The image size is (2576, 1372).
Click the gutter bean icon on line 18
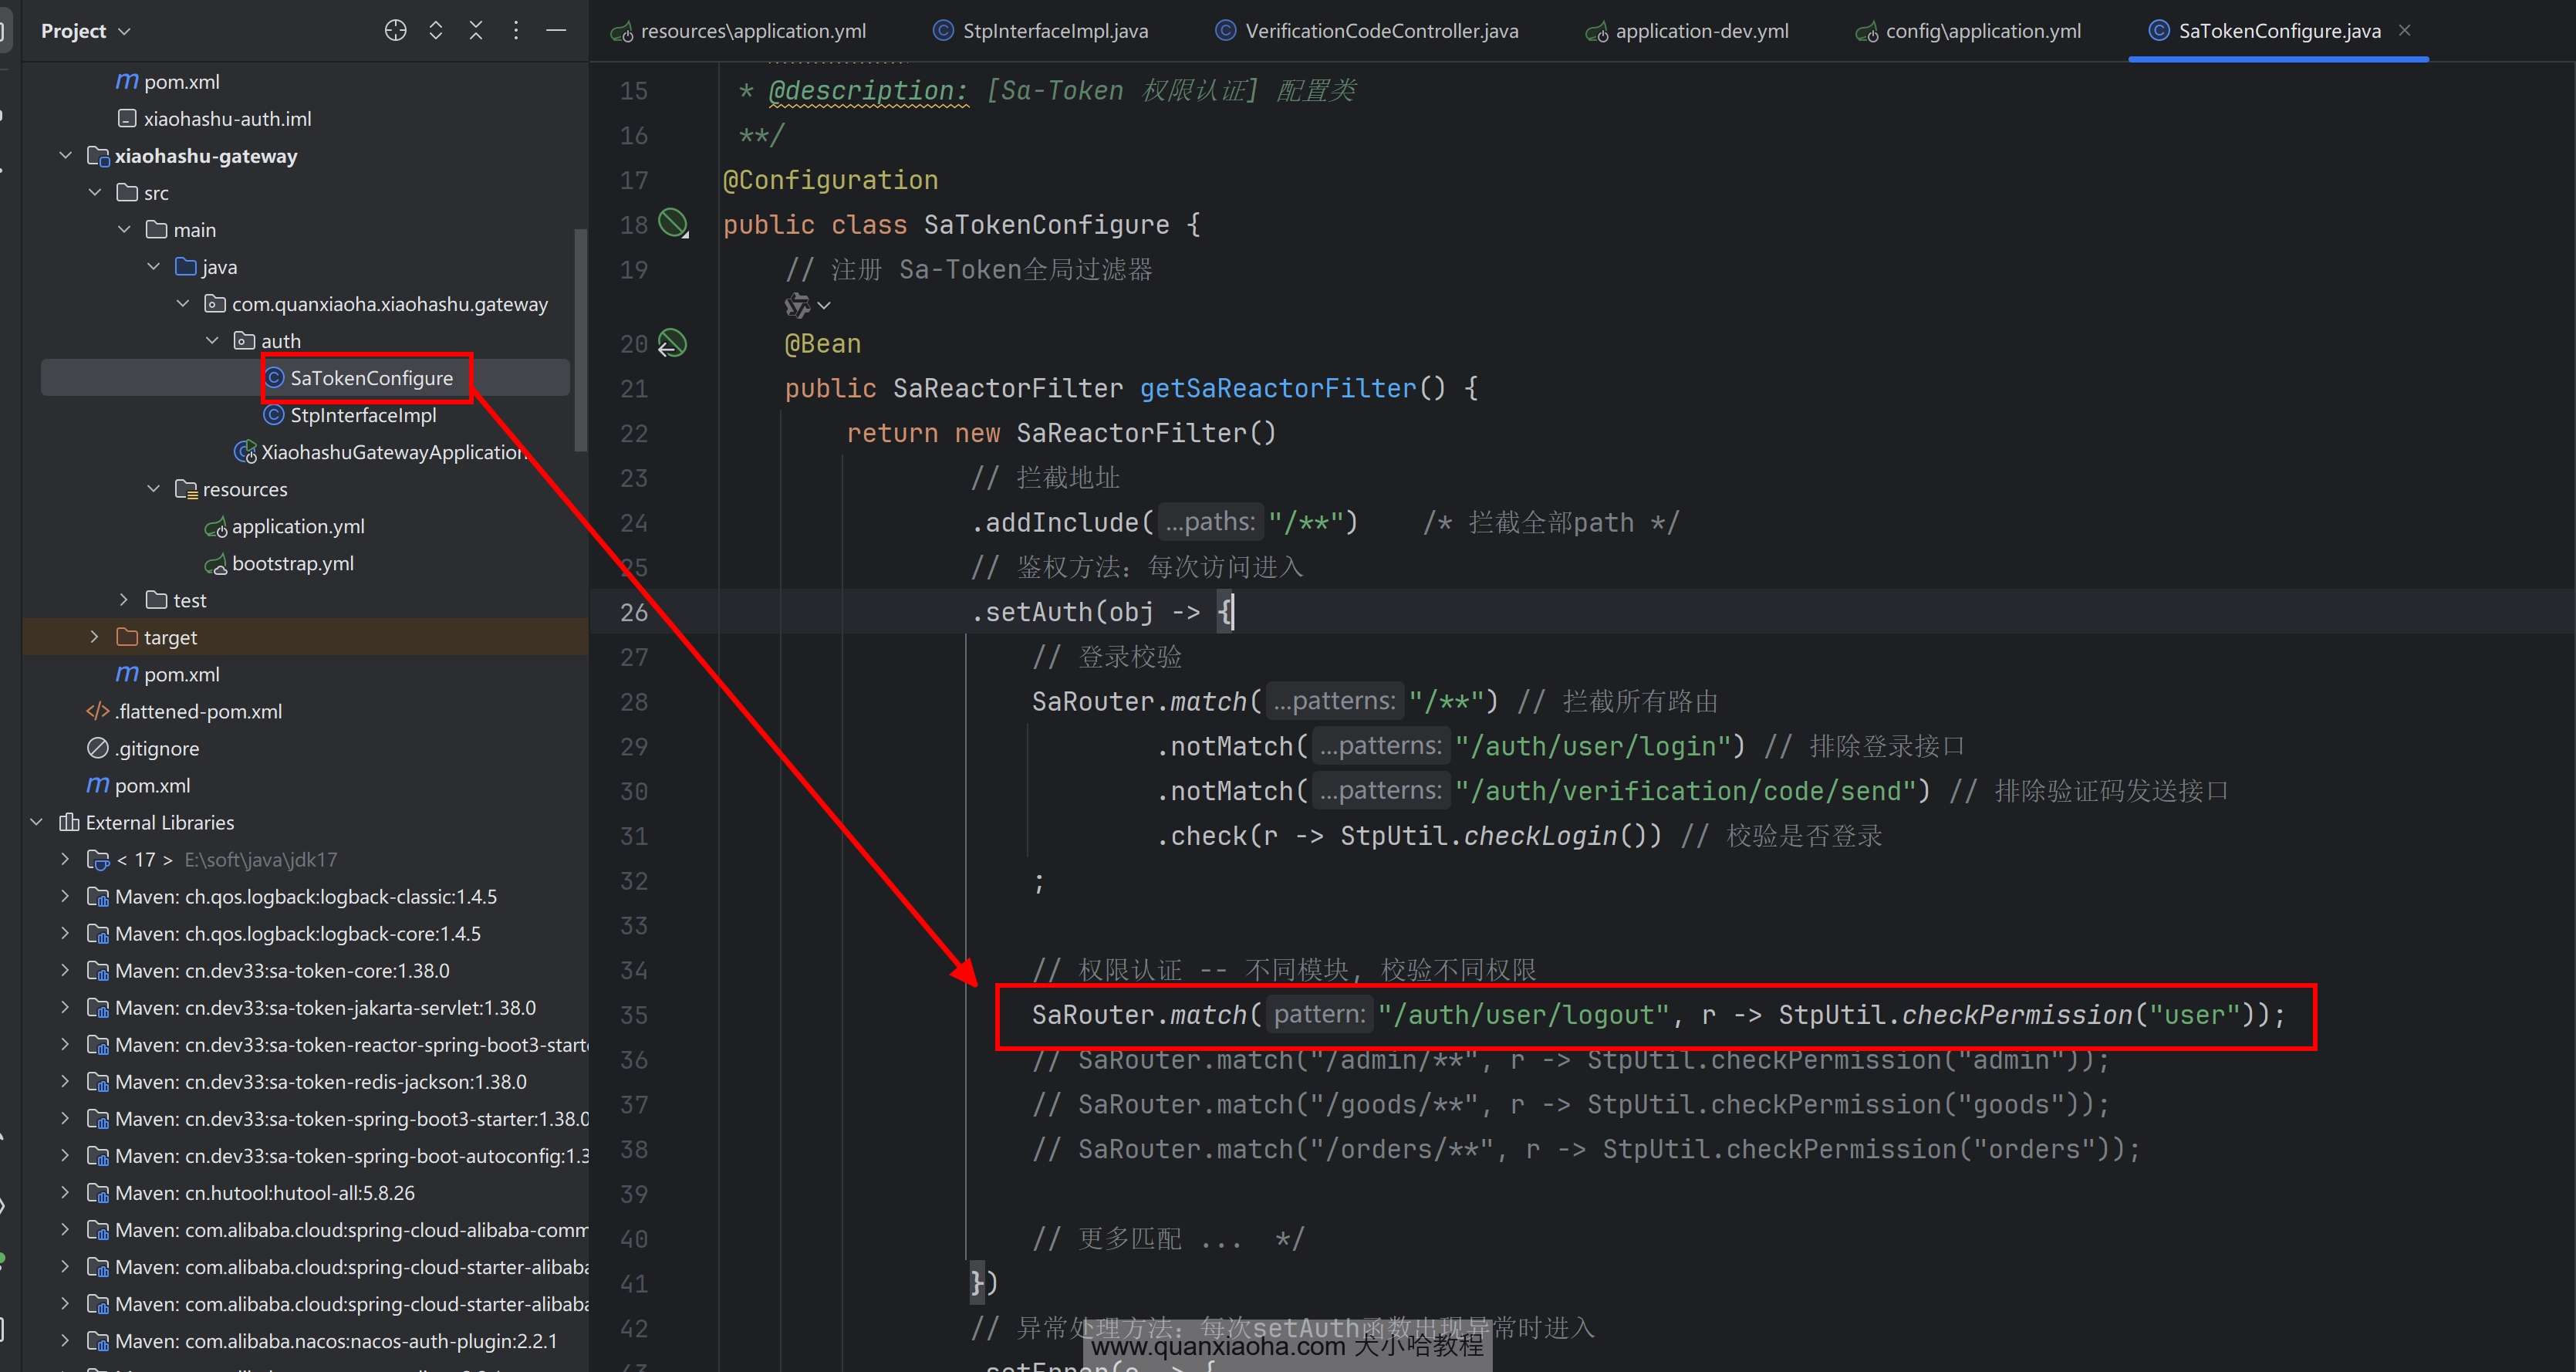click(x=673, y=223)
